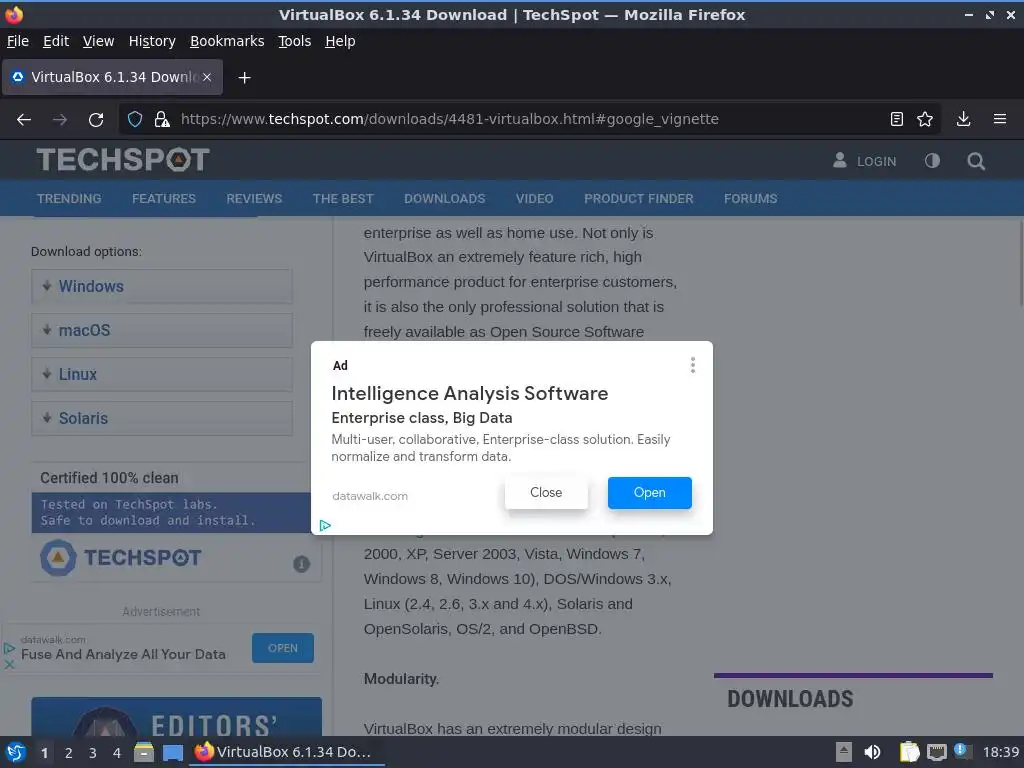Open TechSpot site search magnifier
Viewport: 1024px width, 768px height.
[976, 161]
